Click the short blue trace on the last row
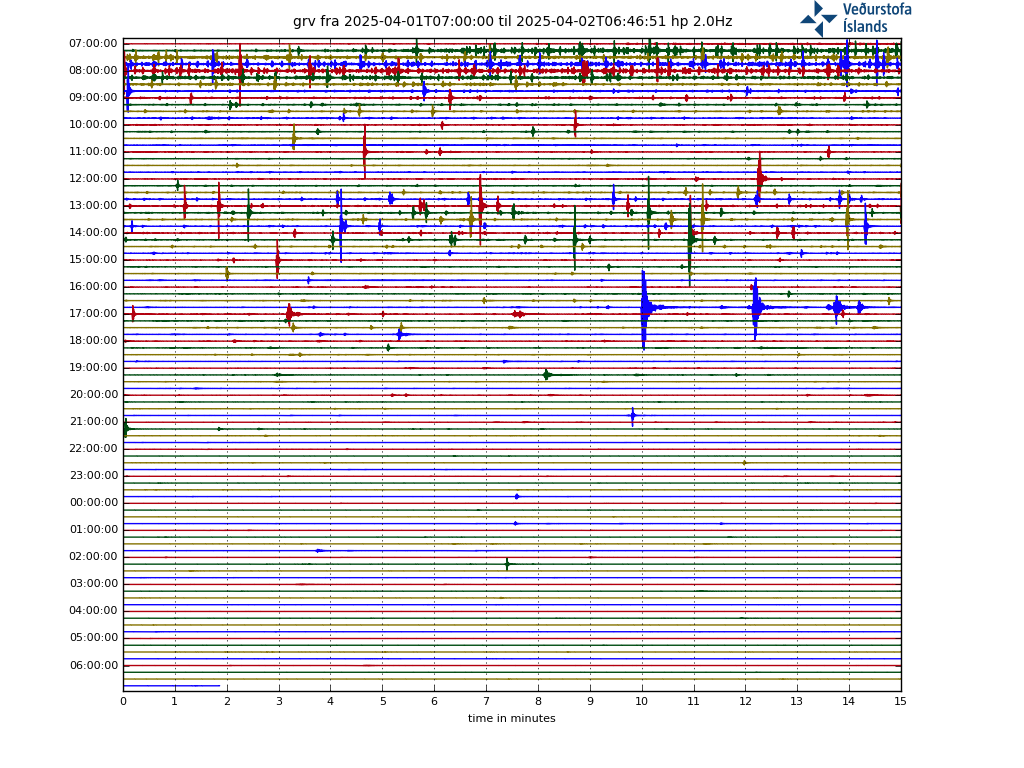Image resolution: width=1024 pixels, height=768 pixels. point(171,686)
